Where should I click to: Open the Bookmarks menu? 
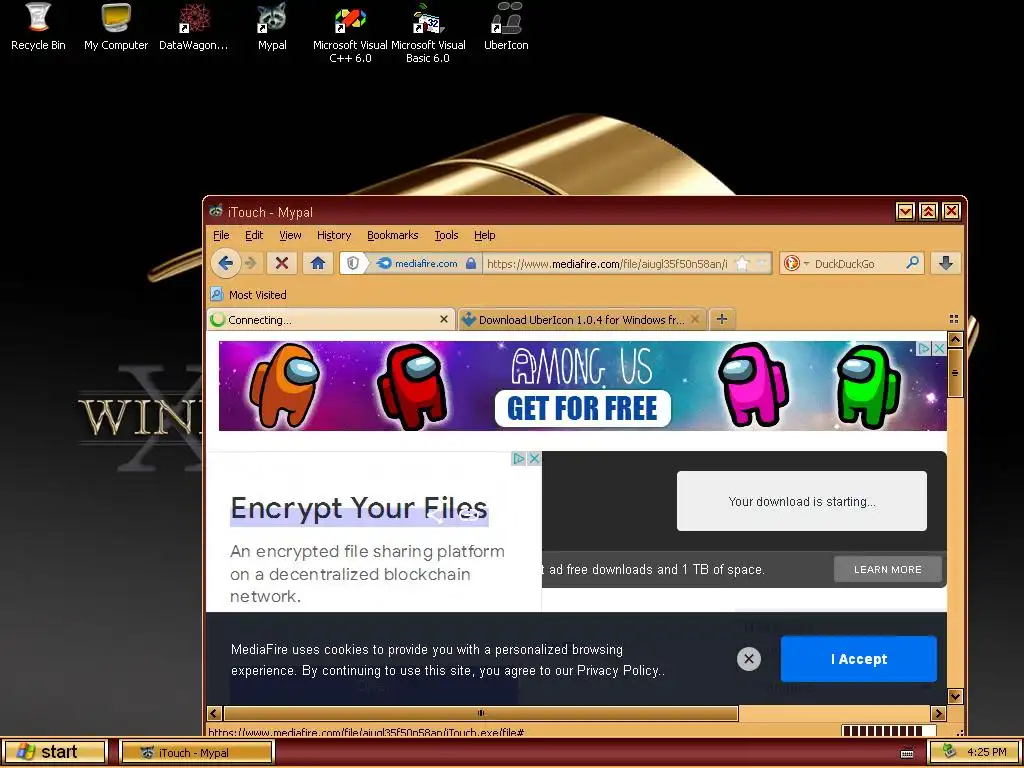coord(392,235)
